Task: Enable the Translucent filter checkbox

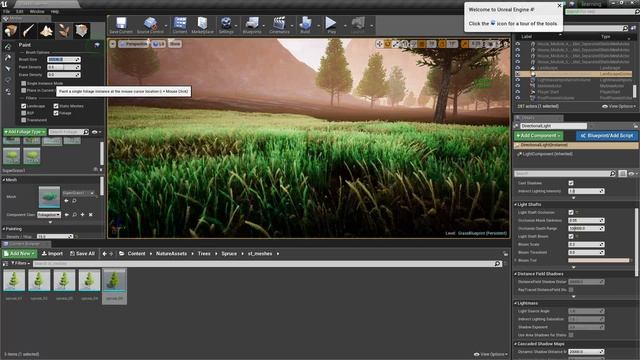Action: (24, 120)
